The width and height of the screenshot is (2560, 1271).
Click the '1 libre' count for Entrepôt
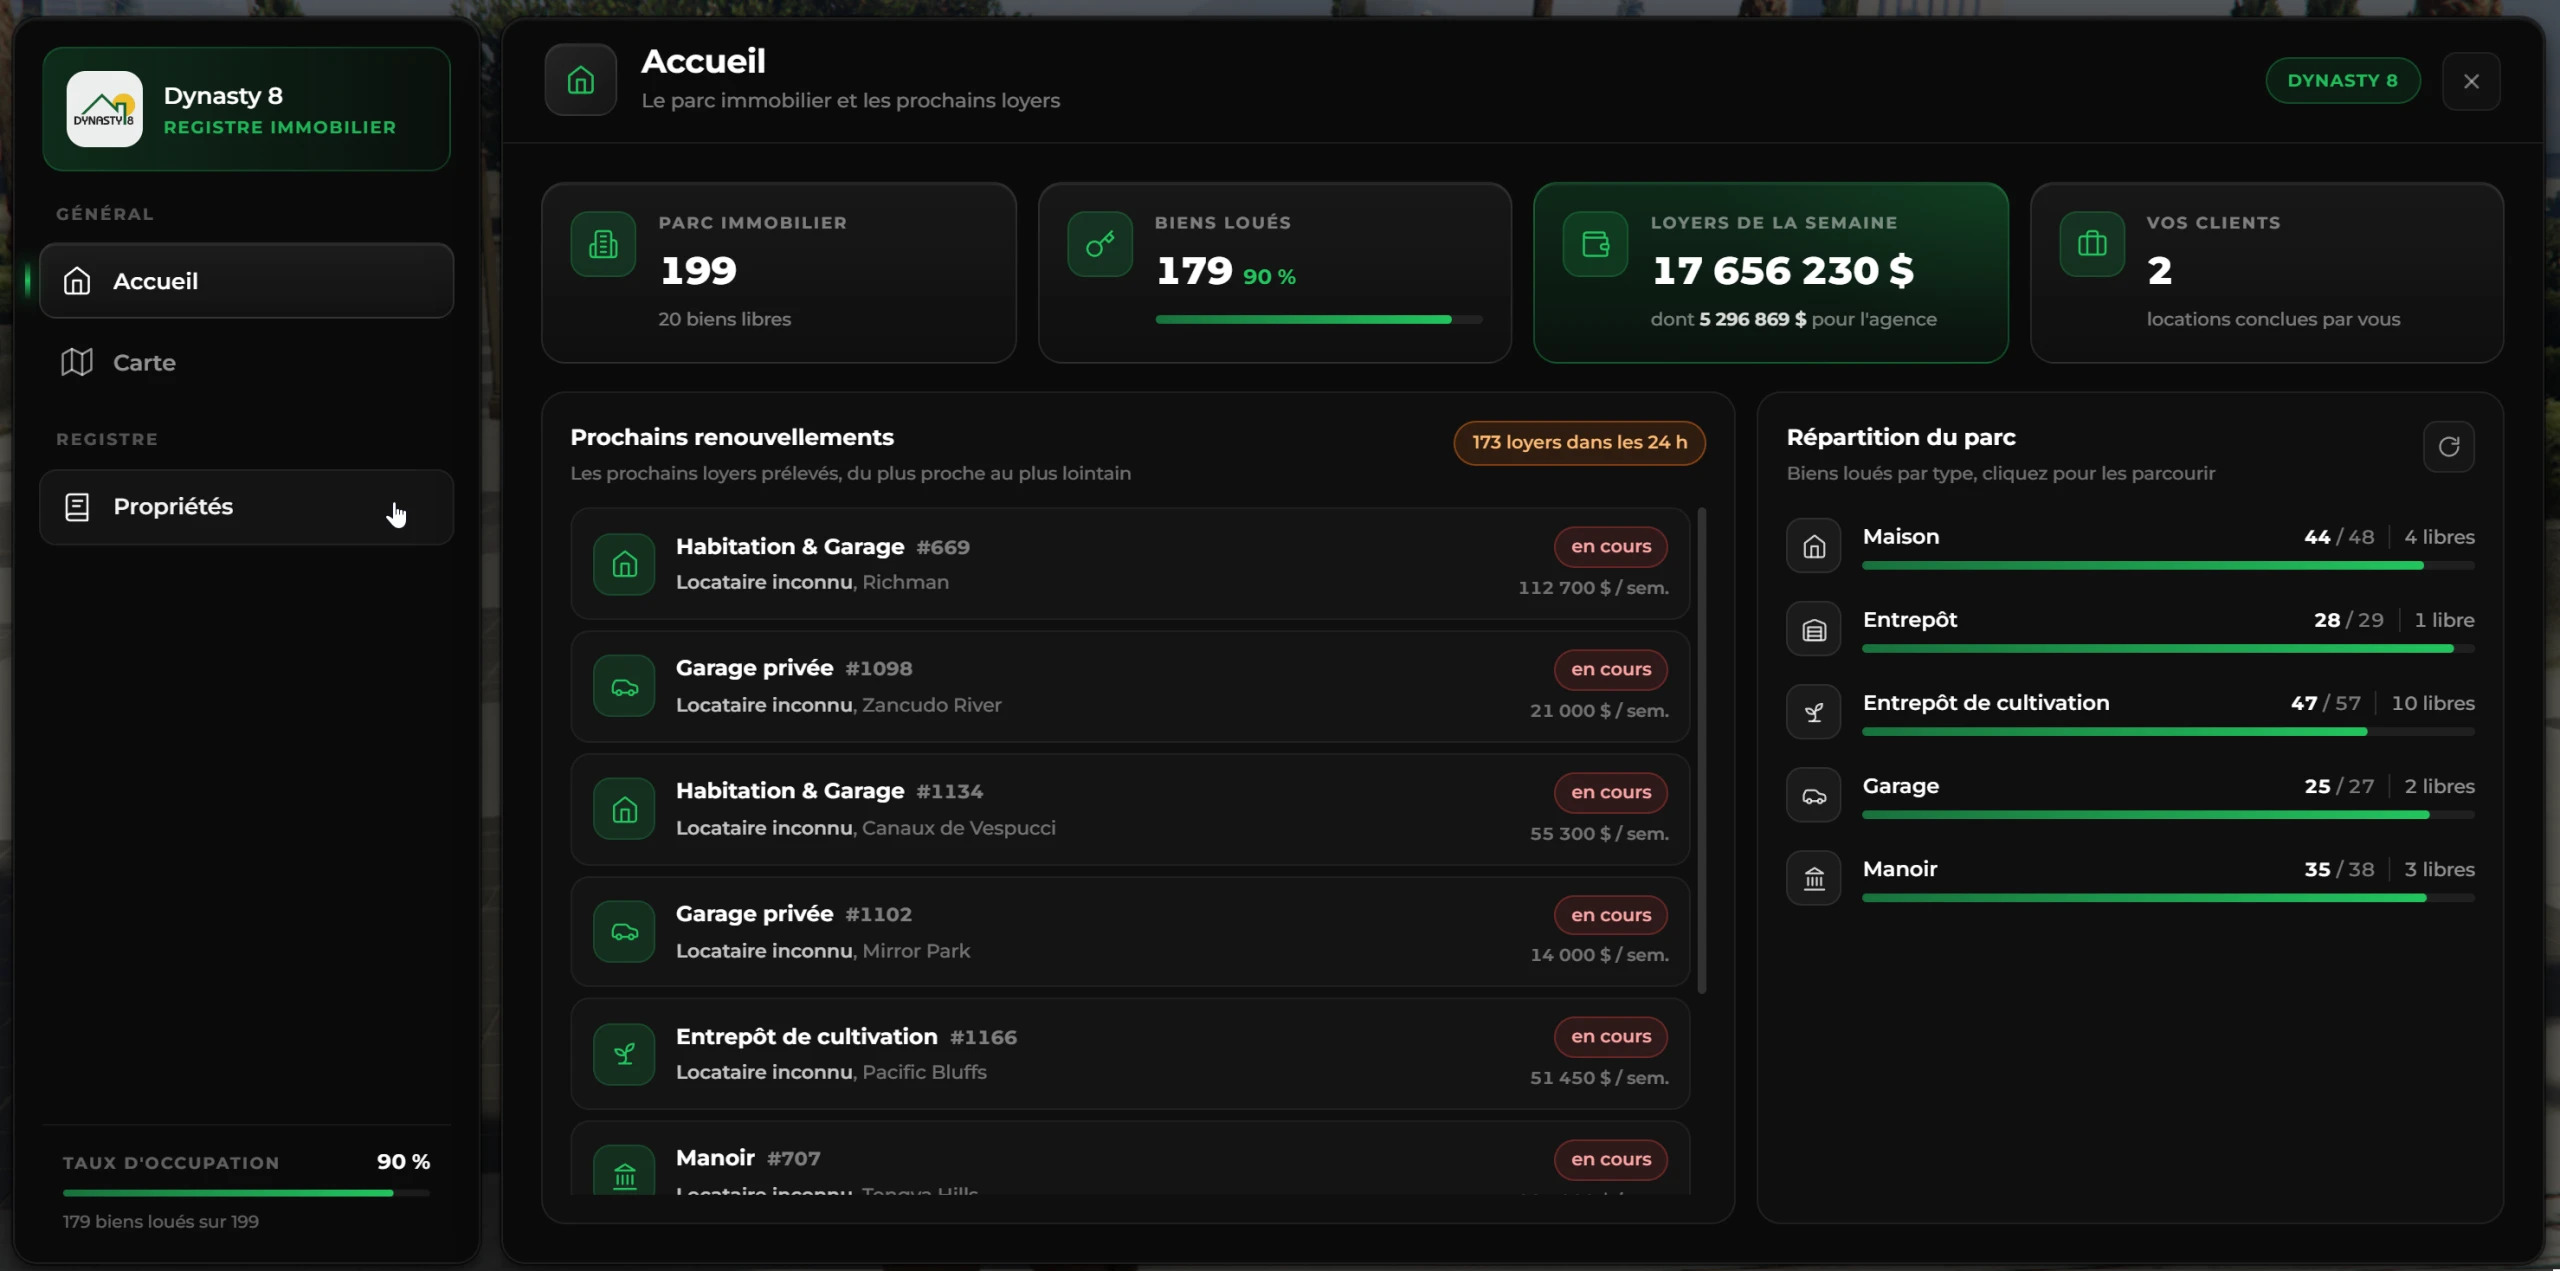pos(2444,620)
